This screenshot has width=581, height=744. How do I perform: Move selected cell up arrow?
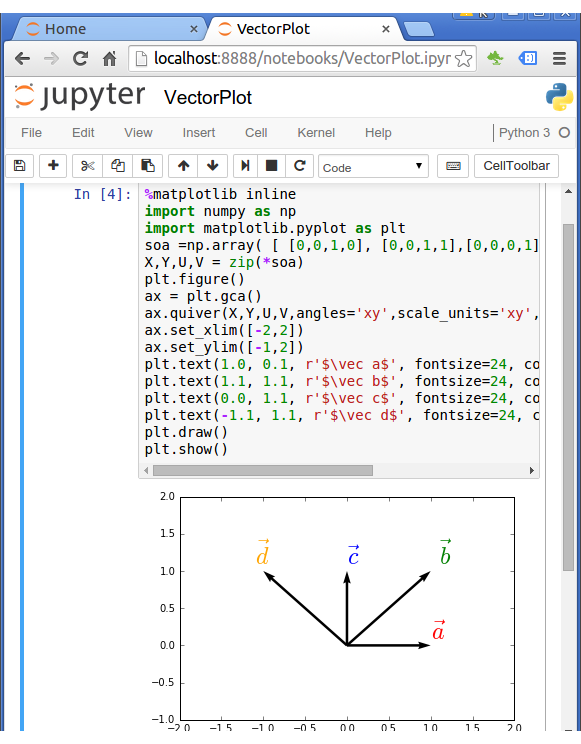click(x=183, y=166)
